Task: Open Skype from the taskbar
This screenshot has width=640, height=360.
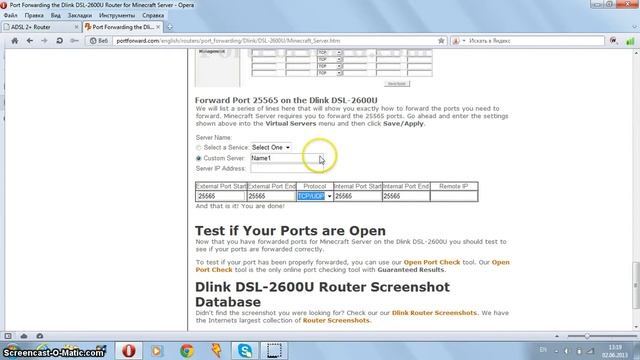Action: 245,351
